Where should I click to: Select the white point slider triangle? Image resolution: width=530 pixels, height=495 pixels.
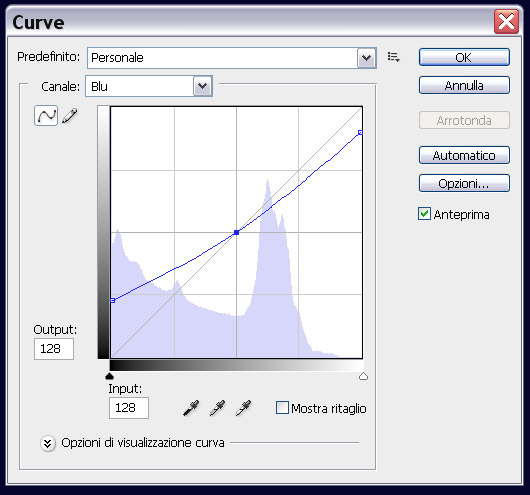(x=363, y=376)
